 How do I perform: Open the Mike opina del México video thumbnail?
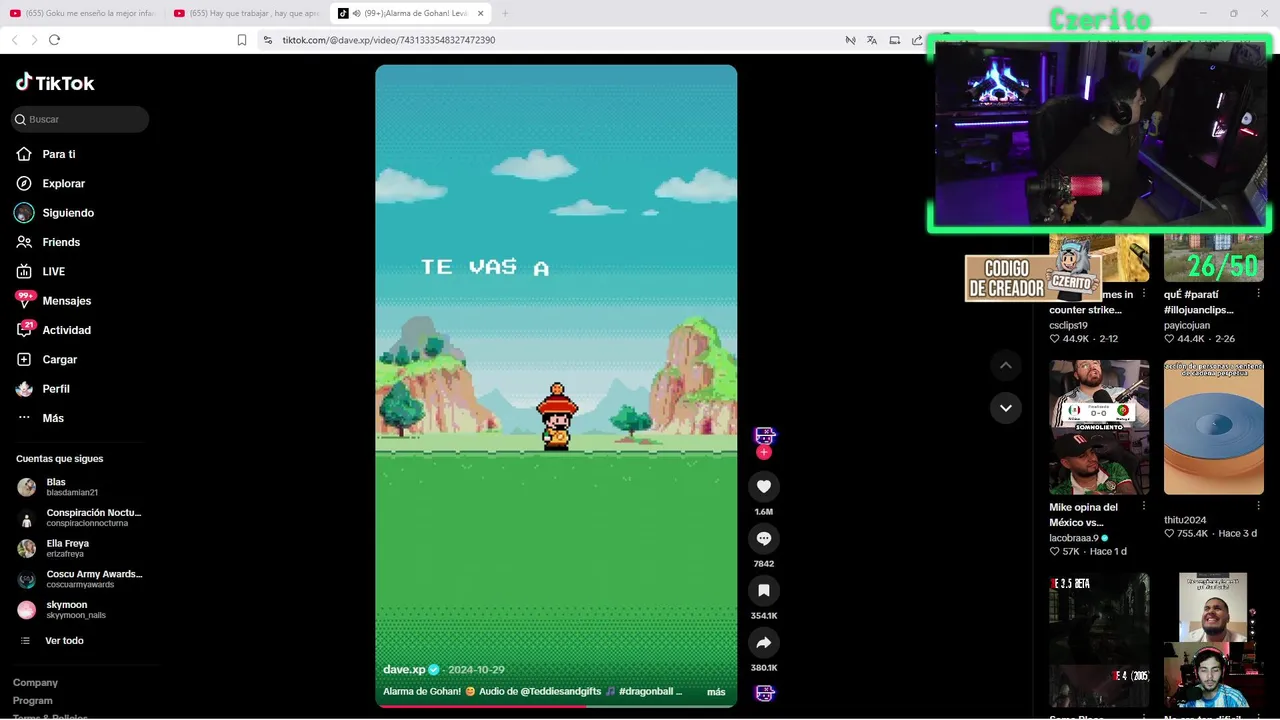click(x=1099, y=427)
